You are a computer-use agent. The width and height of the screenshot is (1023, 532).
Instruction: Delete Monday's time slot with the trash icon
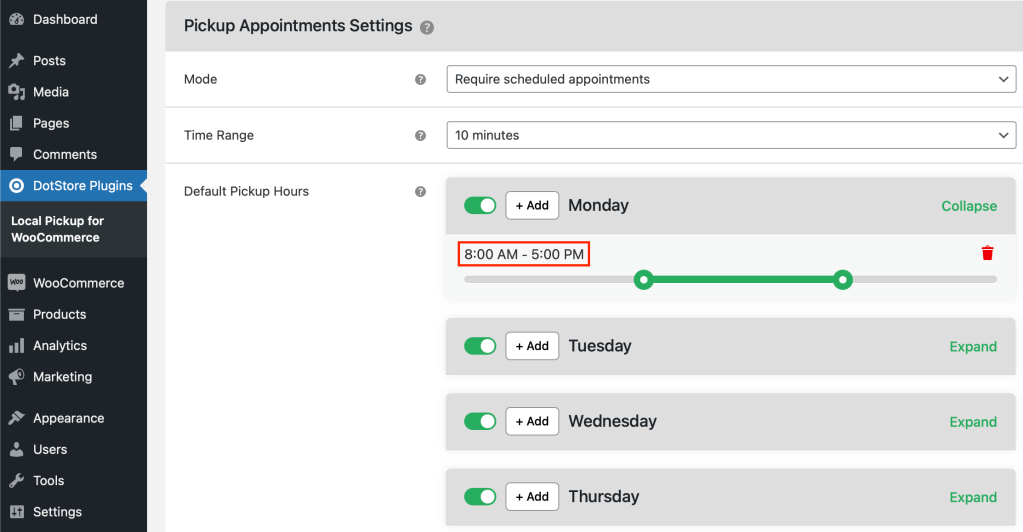click(x=987, y=253)
